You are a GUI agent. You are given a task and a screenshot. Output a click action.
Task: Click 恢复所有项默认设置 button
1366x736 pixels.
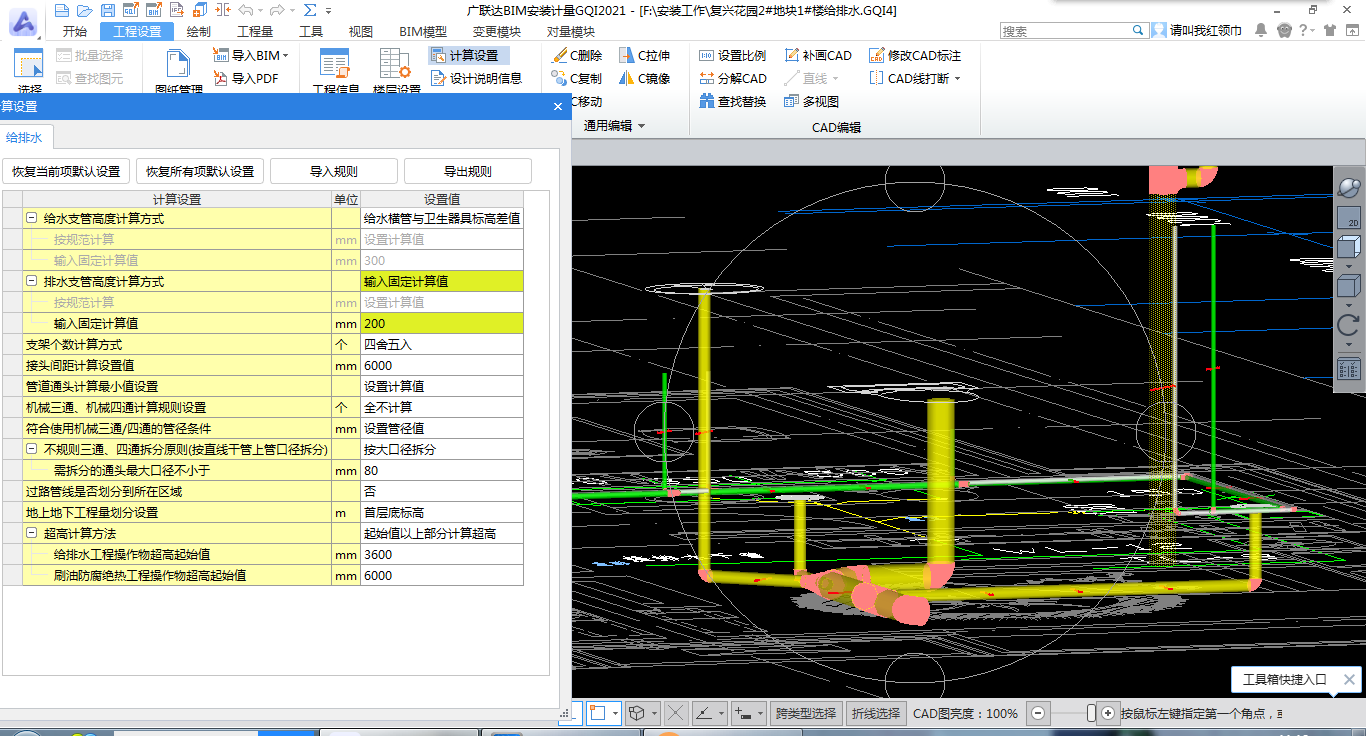tap(200, 171)
